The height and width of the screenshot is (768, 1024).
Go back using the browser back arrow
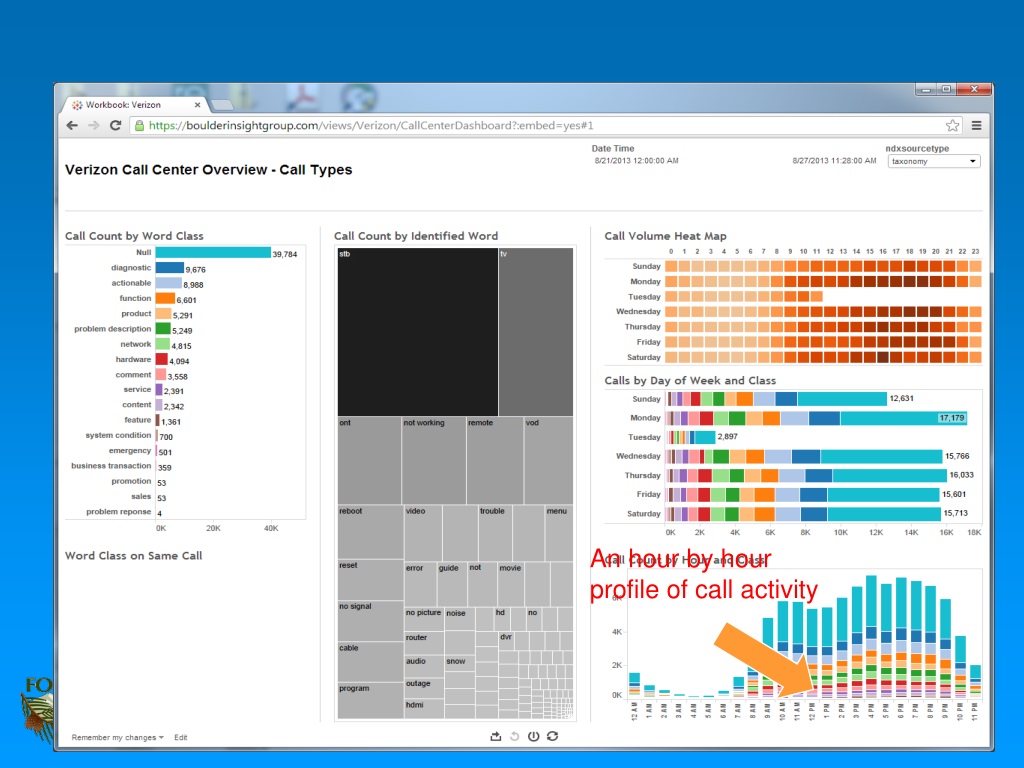coord(72,125)
